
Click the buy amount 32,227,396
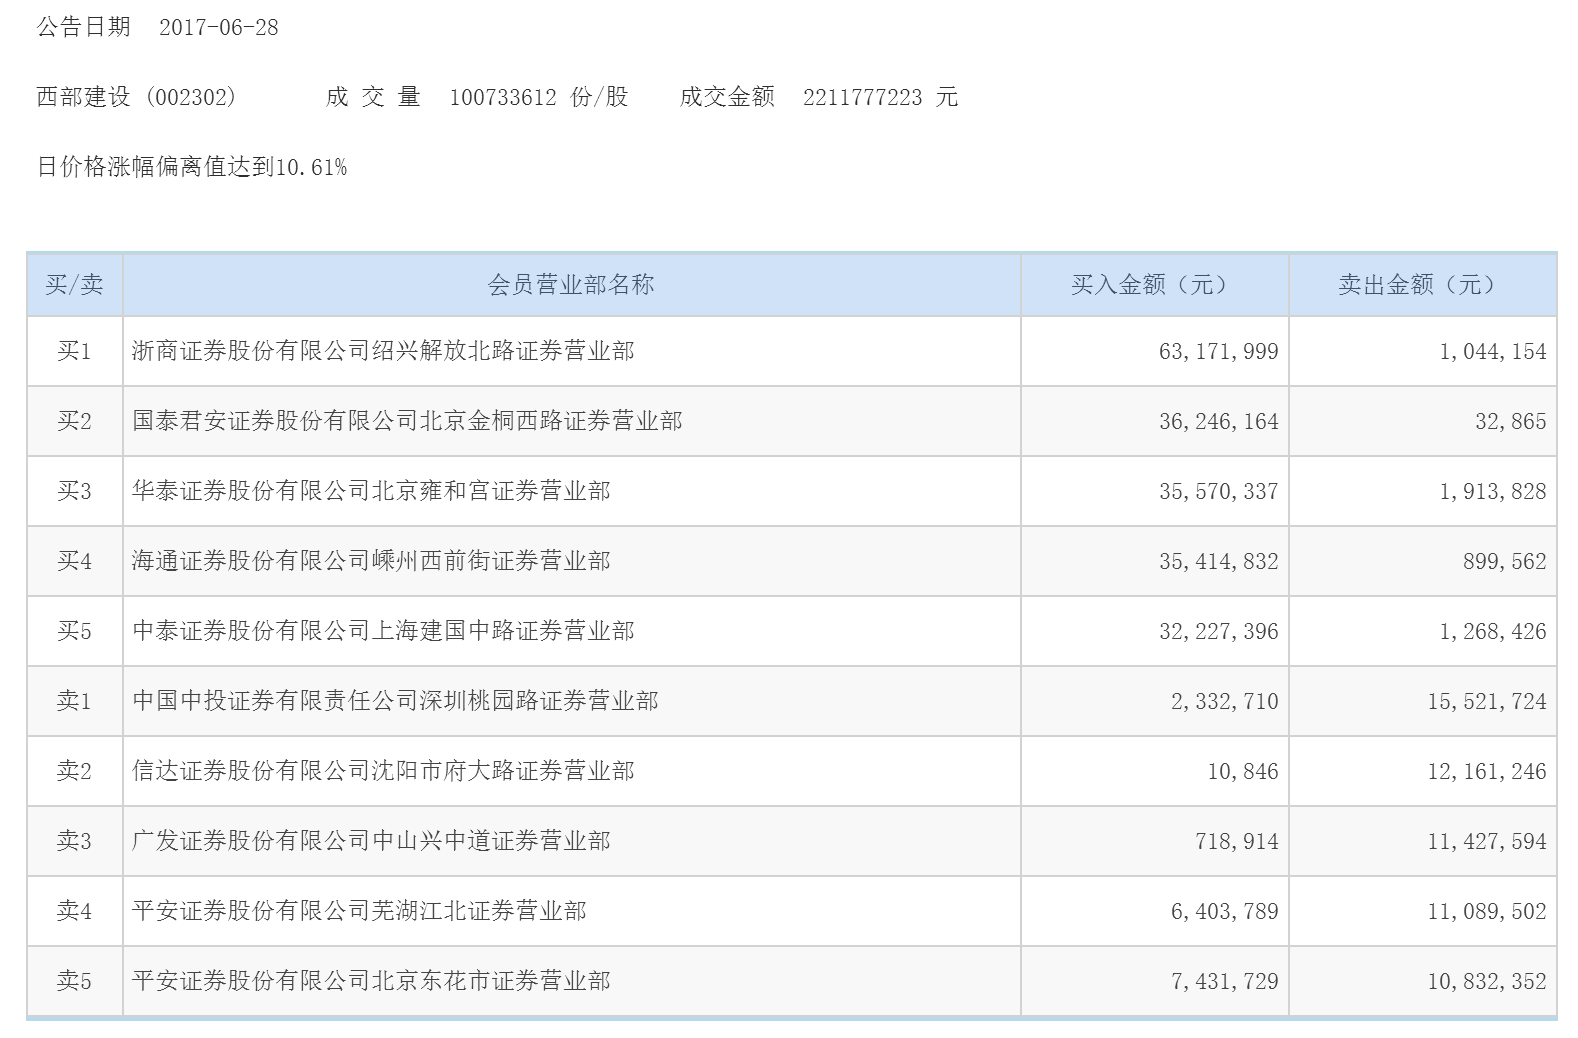click(x=1218, y=632)
